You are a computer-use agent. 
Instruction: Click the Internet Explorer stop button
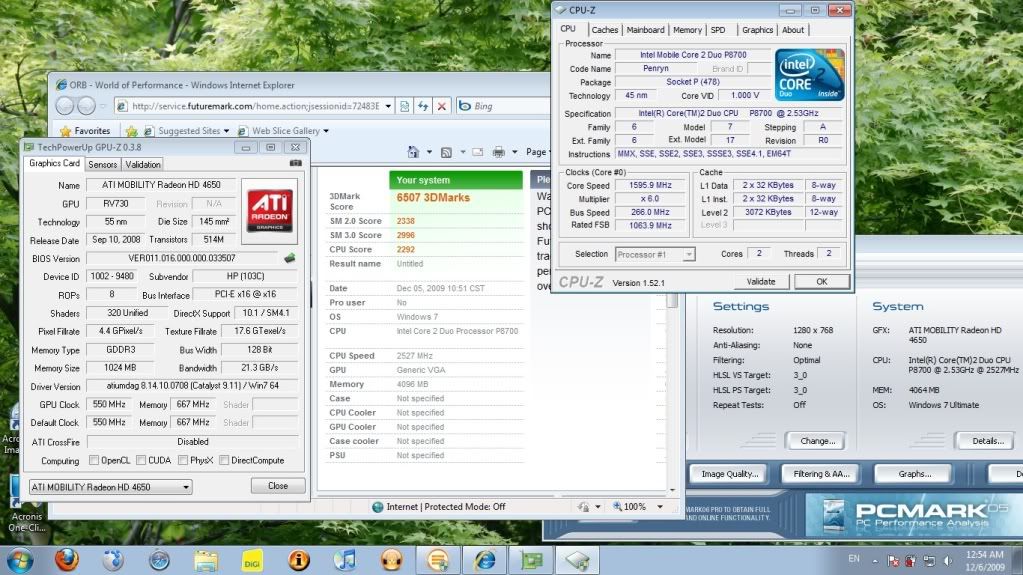coord(441,106)
